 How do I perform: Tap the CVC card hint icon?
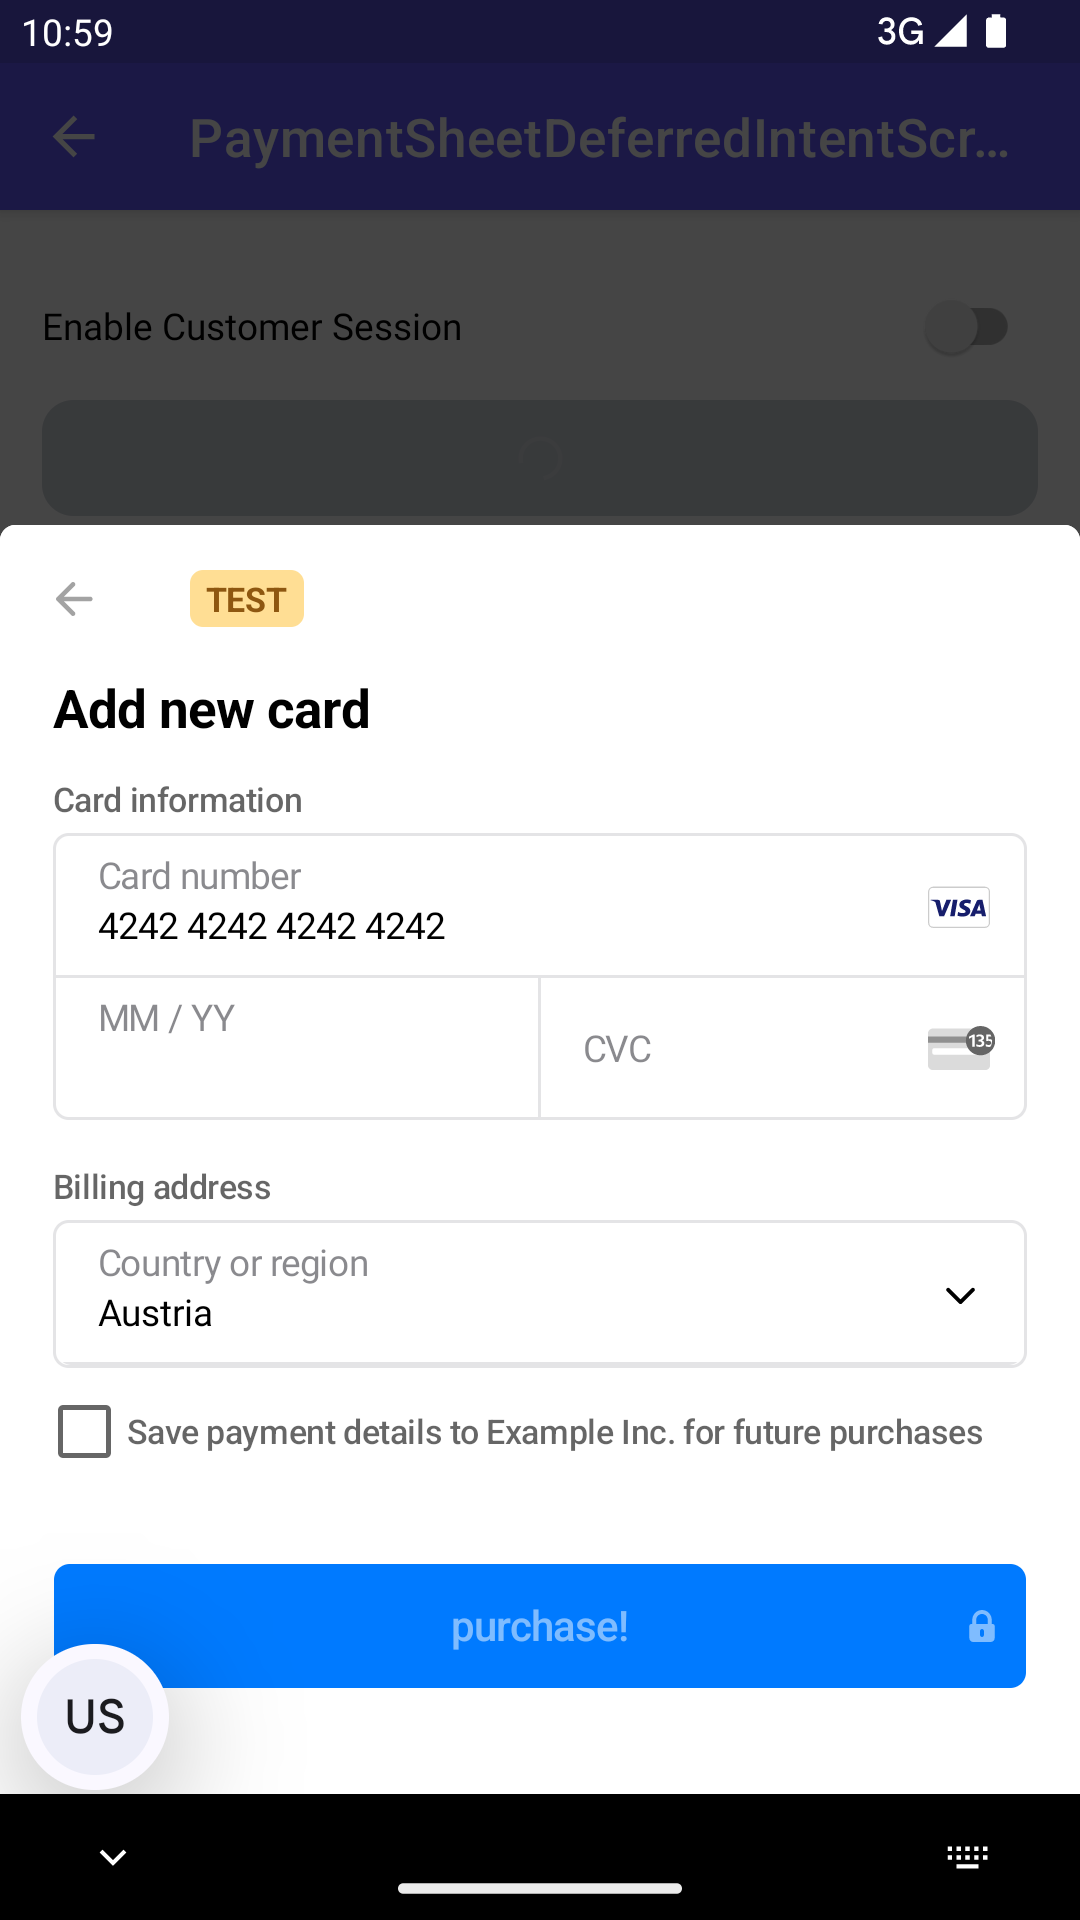click(x=960, y=1048)
